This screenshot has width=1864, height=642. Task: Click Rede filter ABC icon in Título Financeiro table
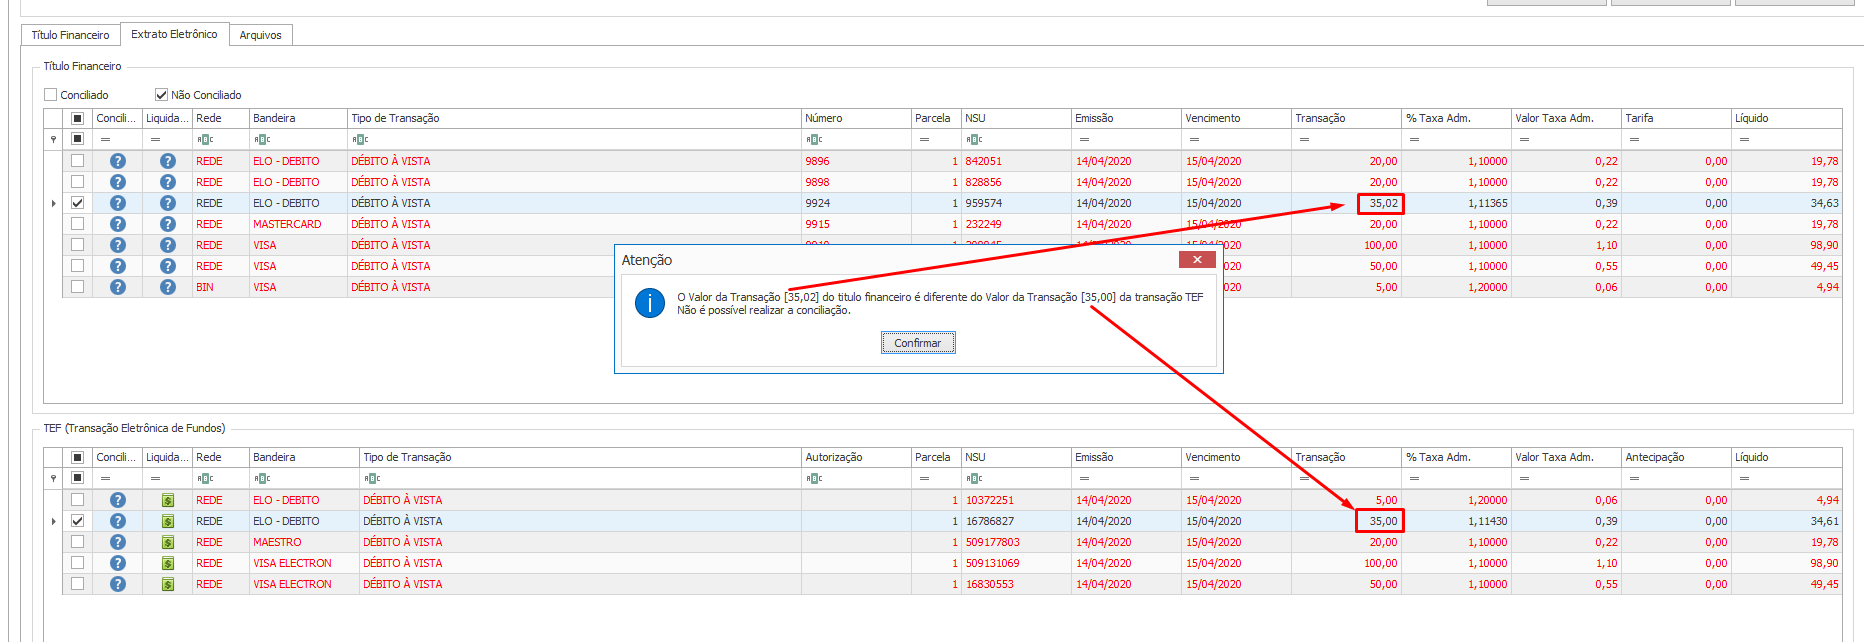coord(205,140)
